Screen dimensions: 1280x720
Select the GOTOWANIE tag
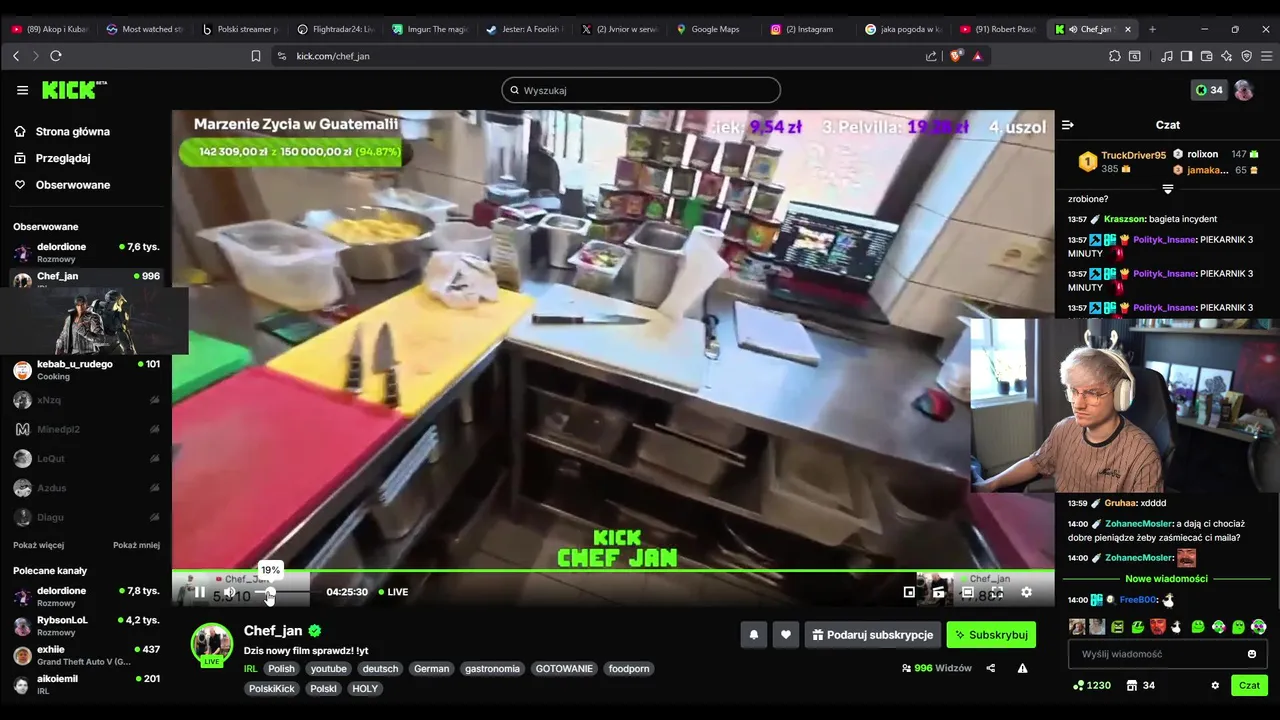pos(564,668)
